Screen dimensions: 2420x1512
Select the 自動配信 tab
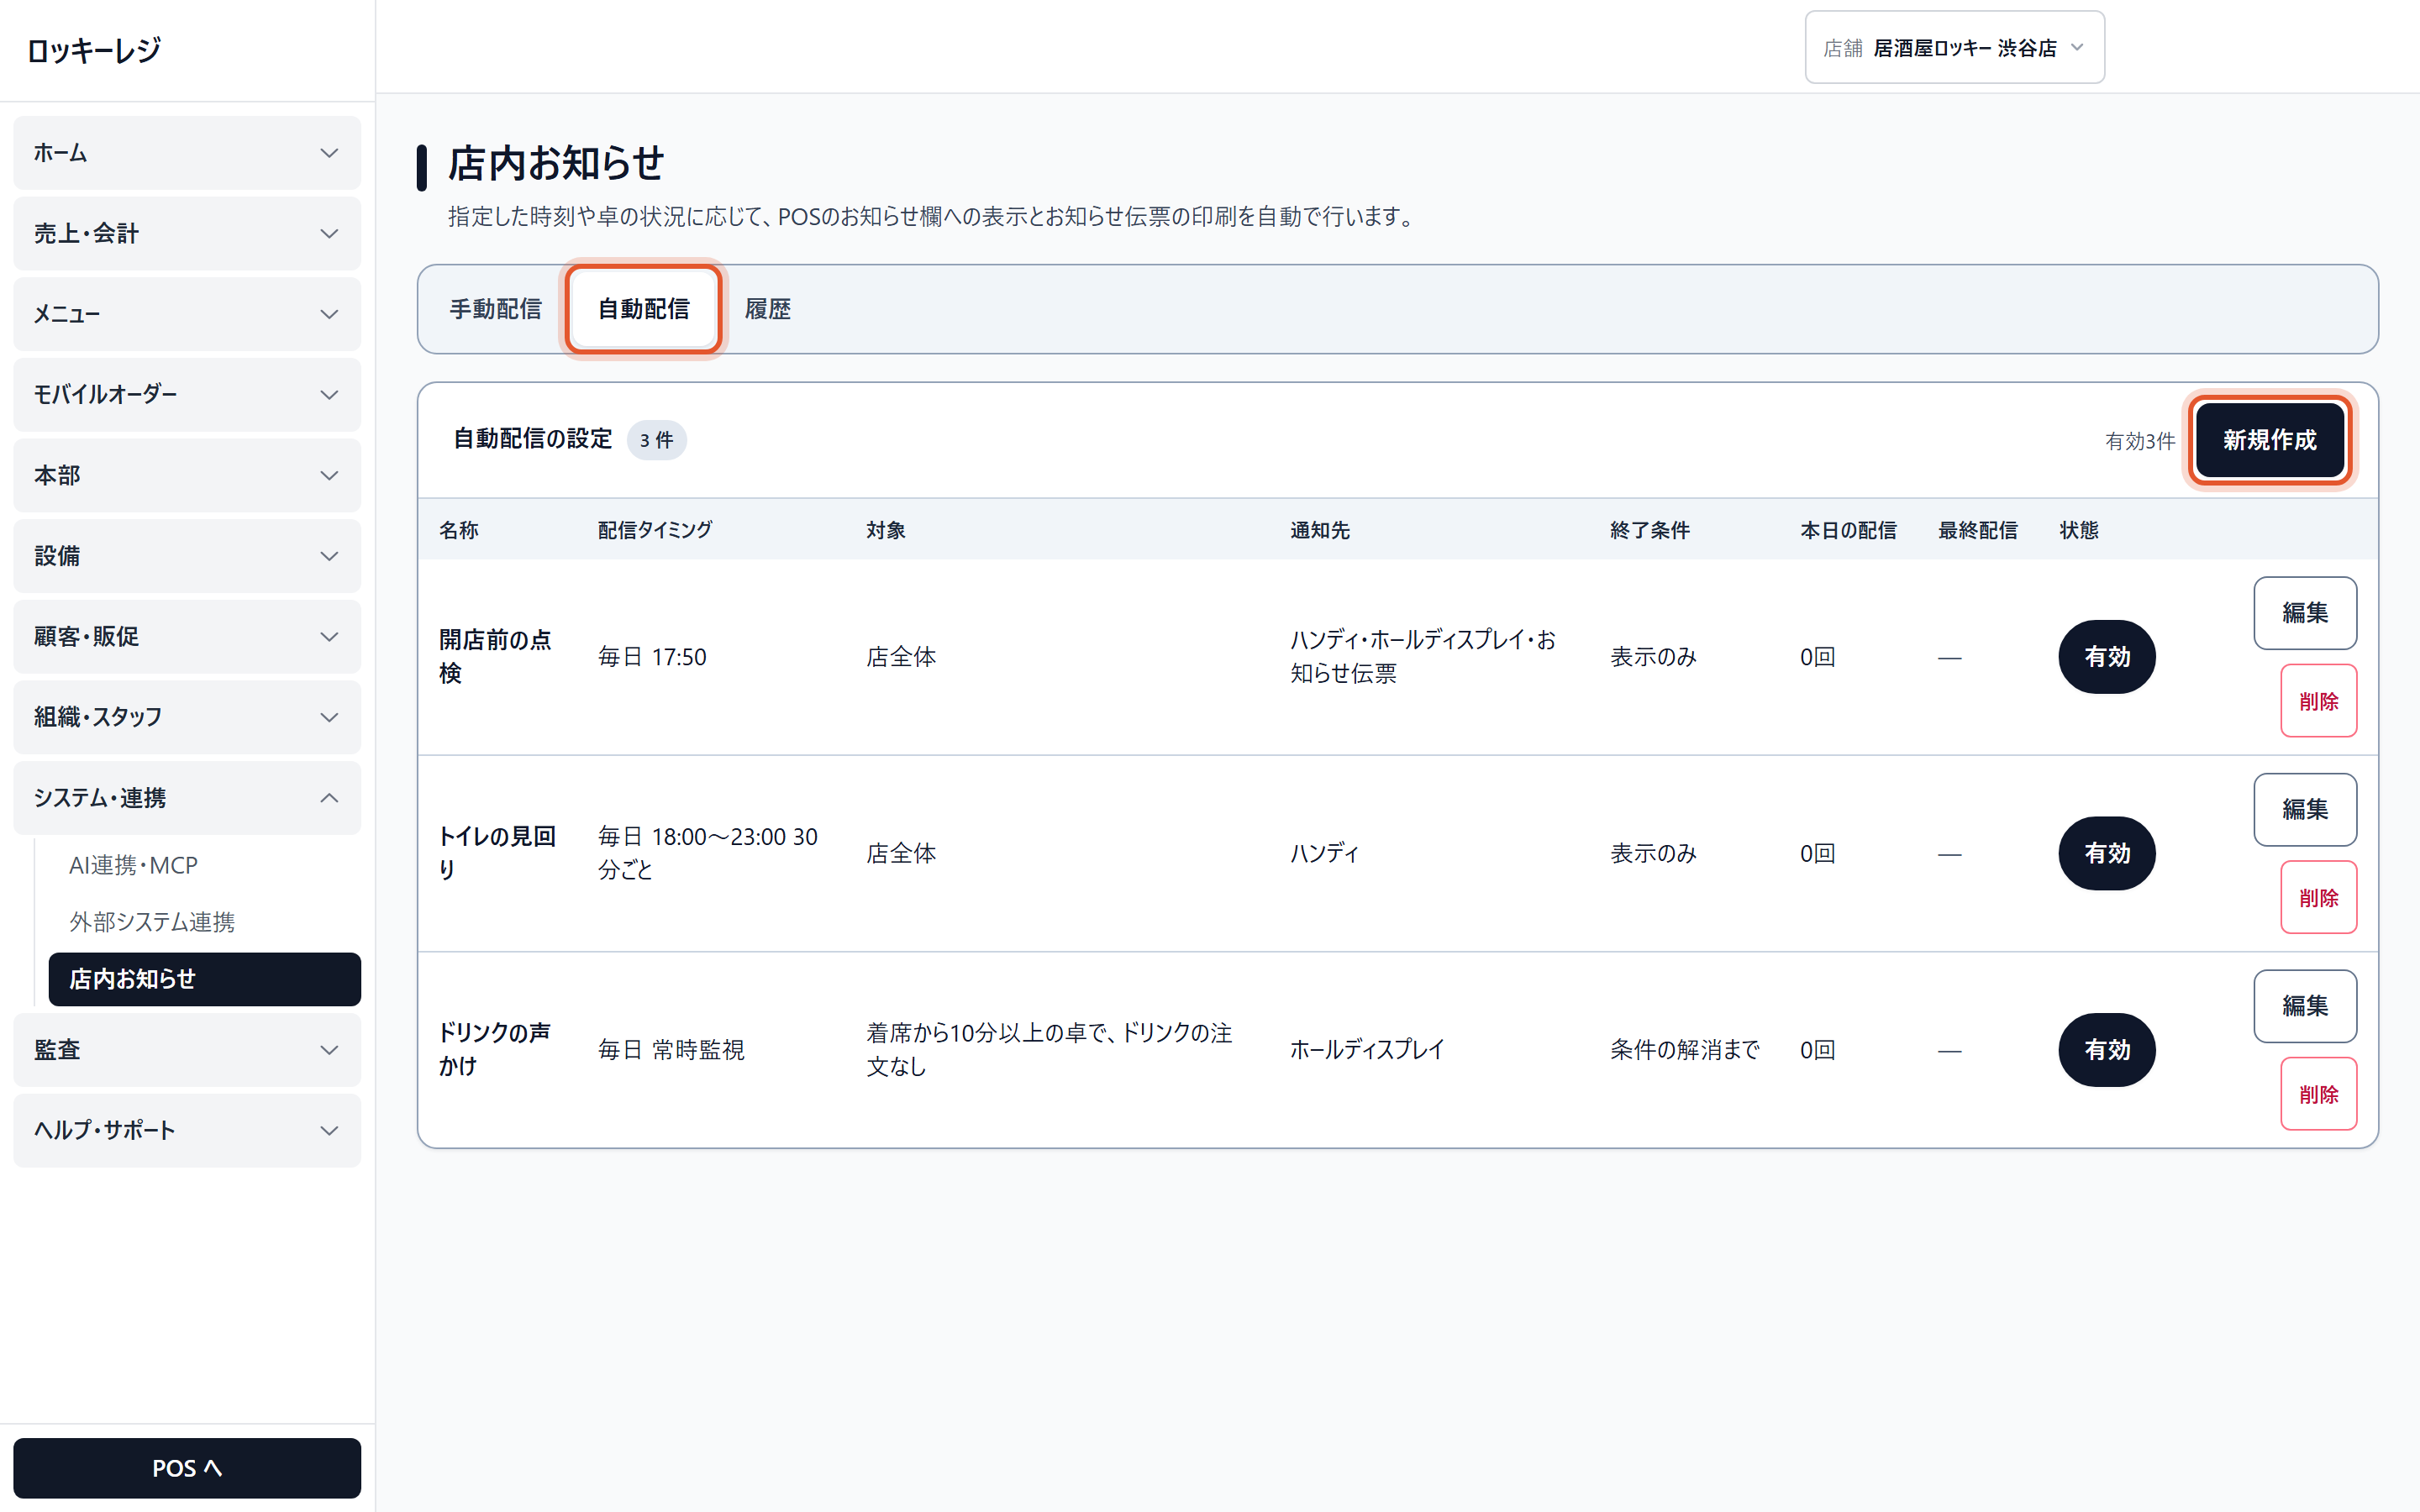[x=643, y=309]
